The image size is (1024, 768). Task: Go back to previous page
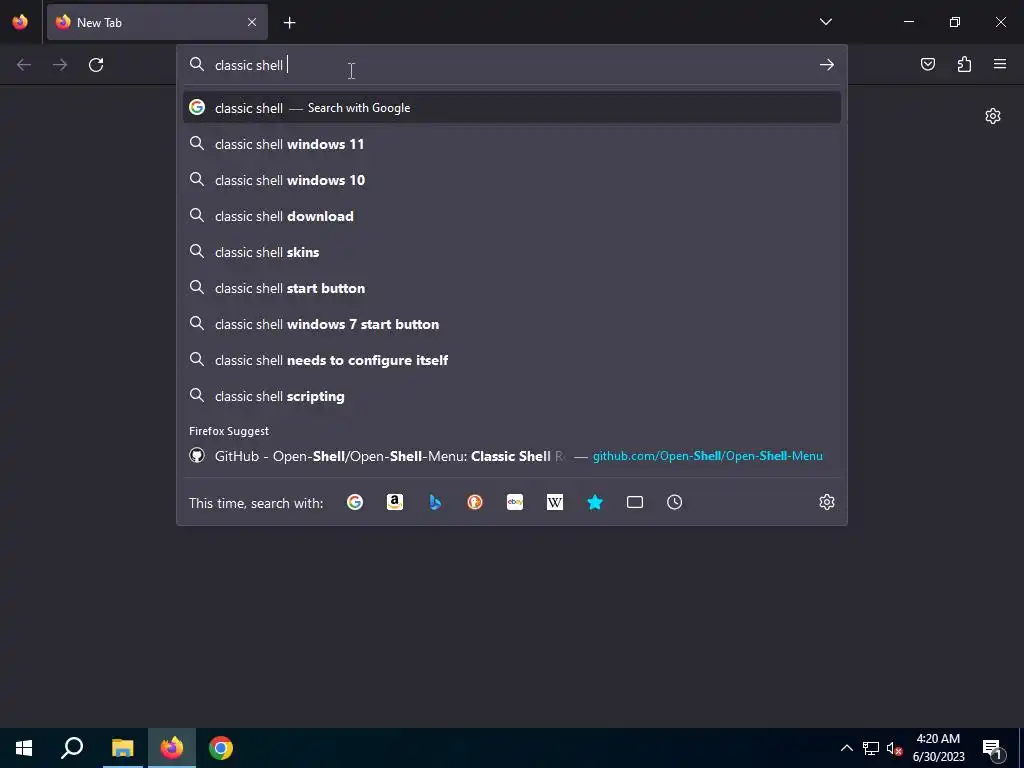[x=24, y=65]
